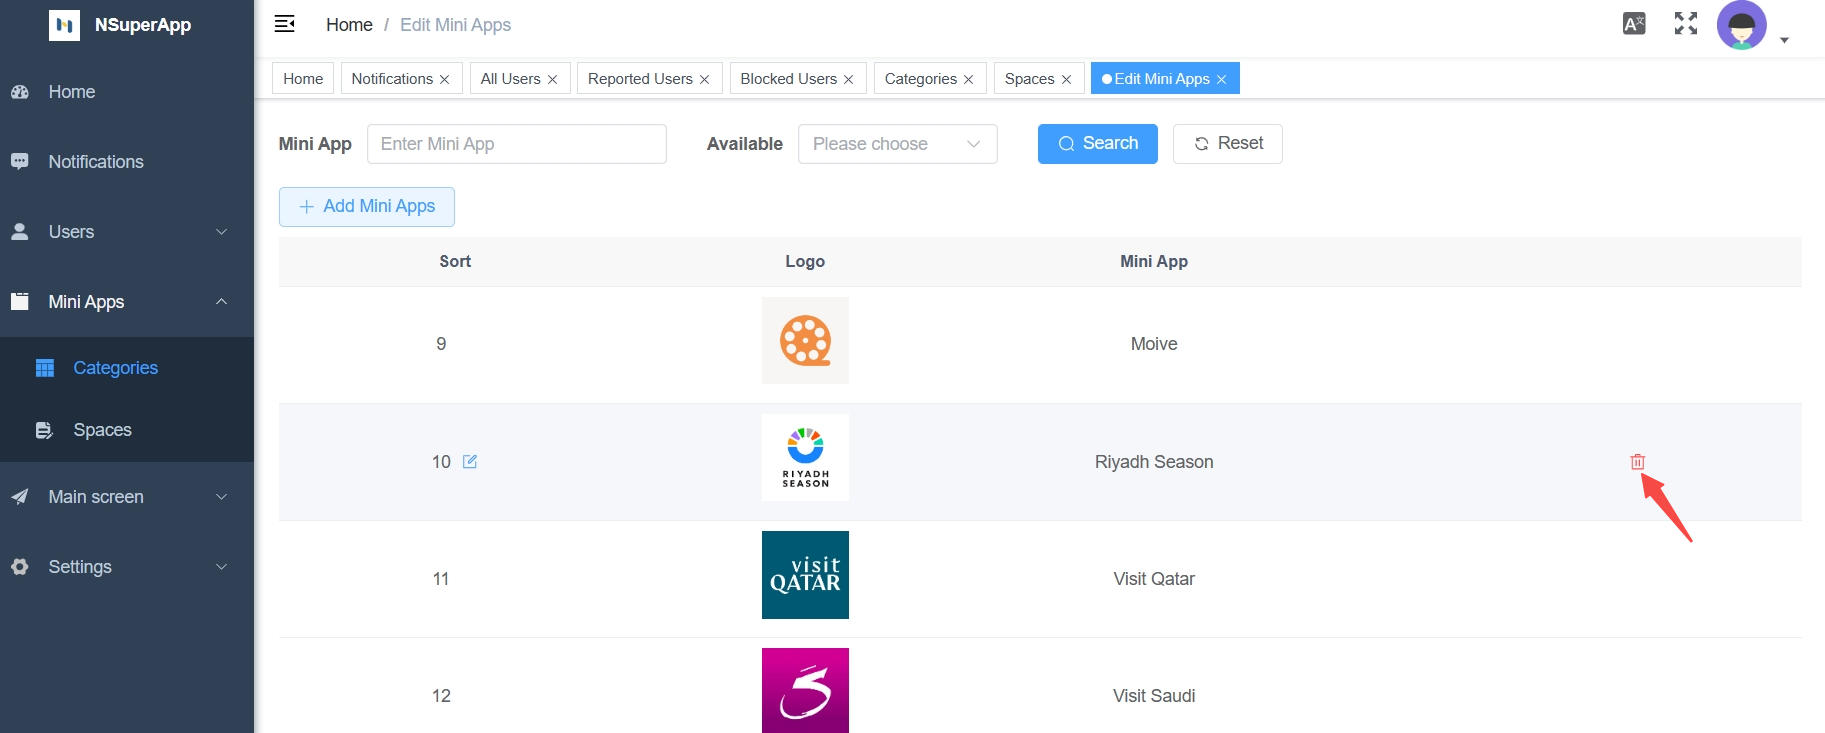The width and height of the screenshot is (1825, 733).
Task: Click the Add Mini Apps button
Action: (367, 207)
